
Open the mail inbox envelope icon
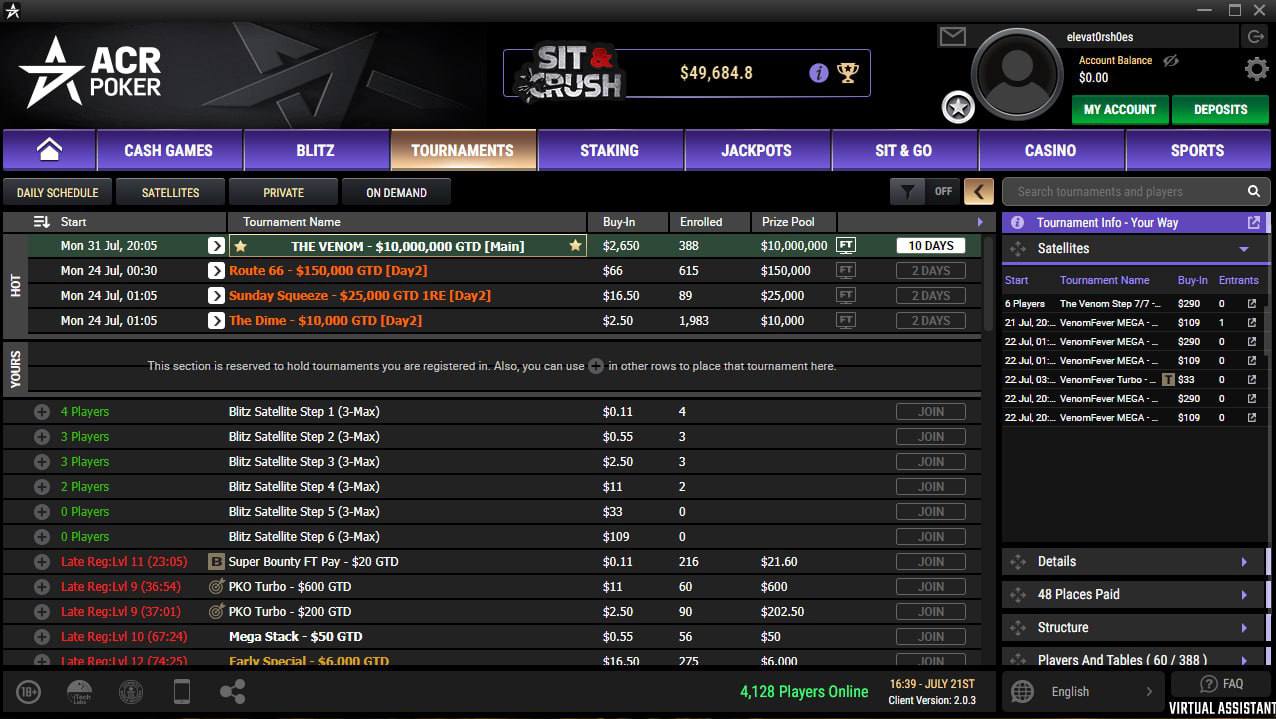pos(953,37)
